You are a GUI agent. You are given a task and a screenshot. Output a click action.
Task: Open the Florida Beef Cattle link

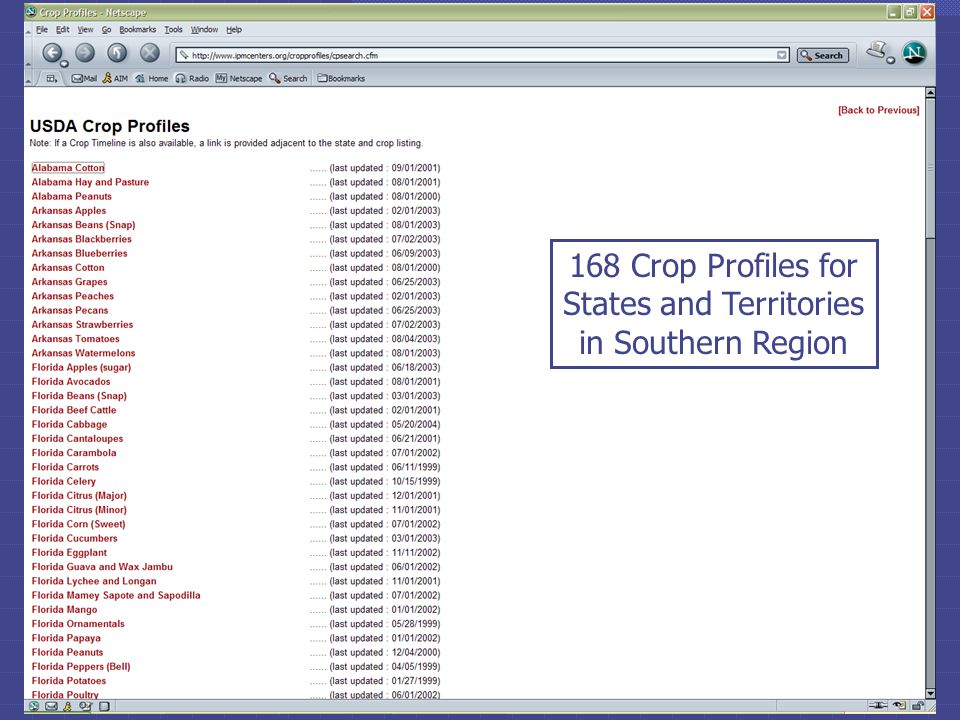pyautogui.click(x=73, y=410)
